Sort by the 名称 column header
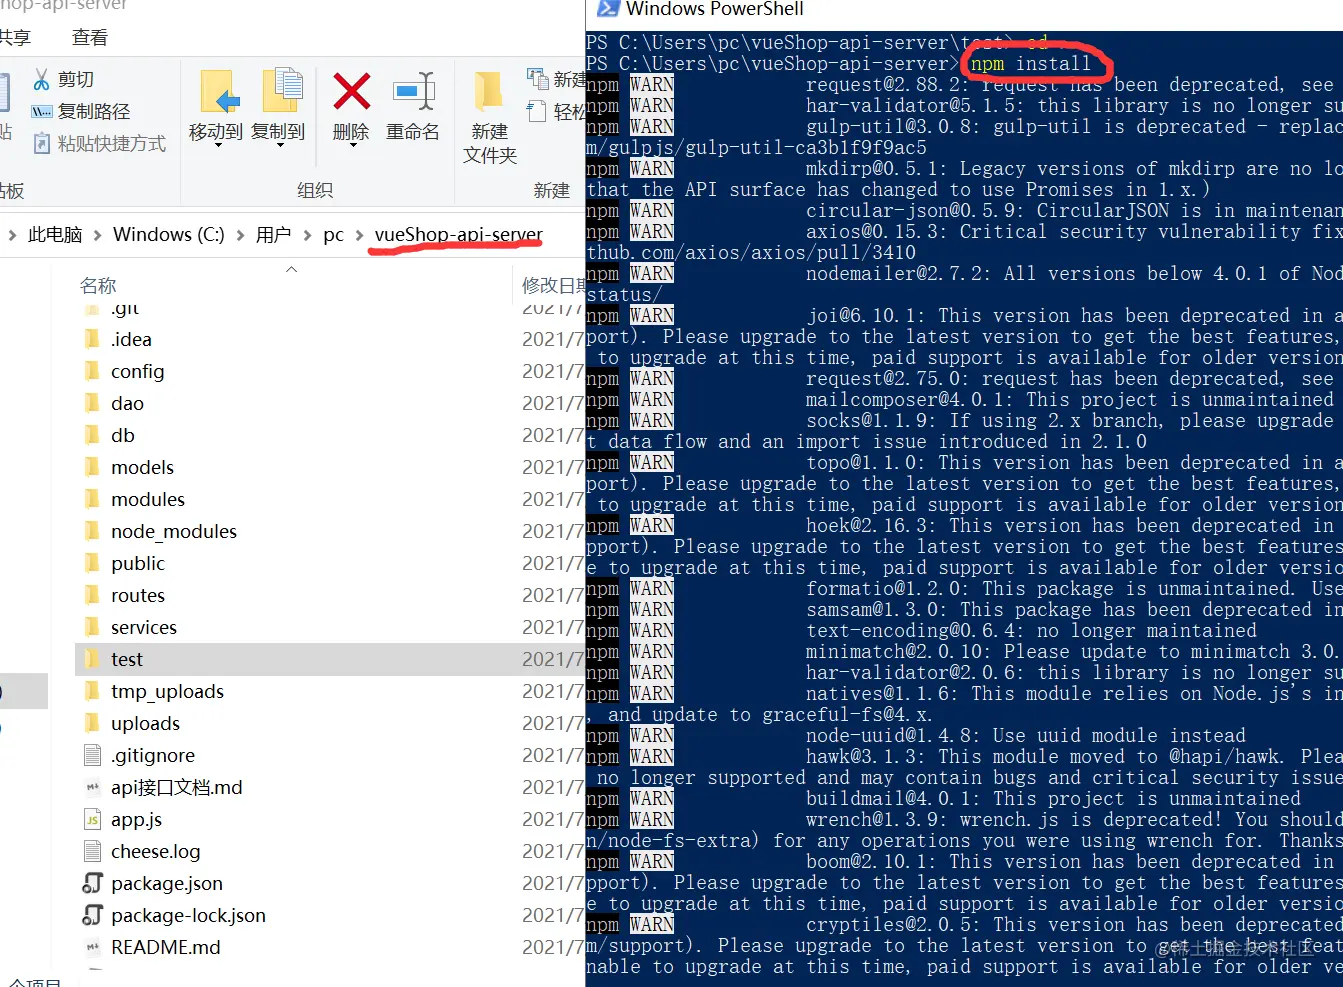The image size is (1343, 987). click(98, 286)
